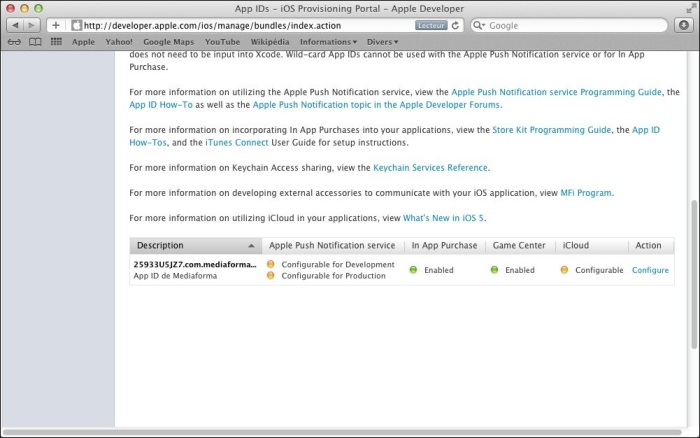Click the 'App ID de Mediaforma' description text

(175, 276)
